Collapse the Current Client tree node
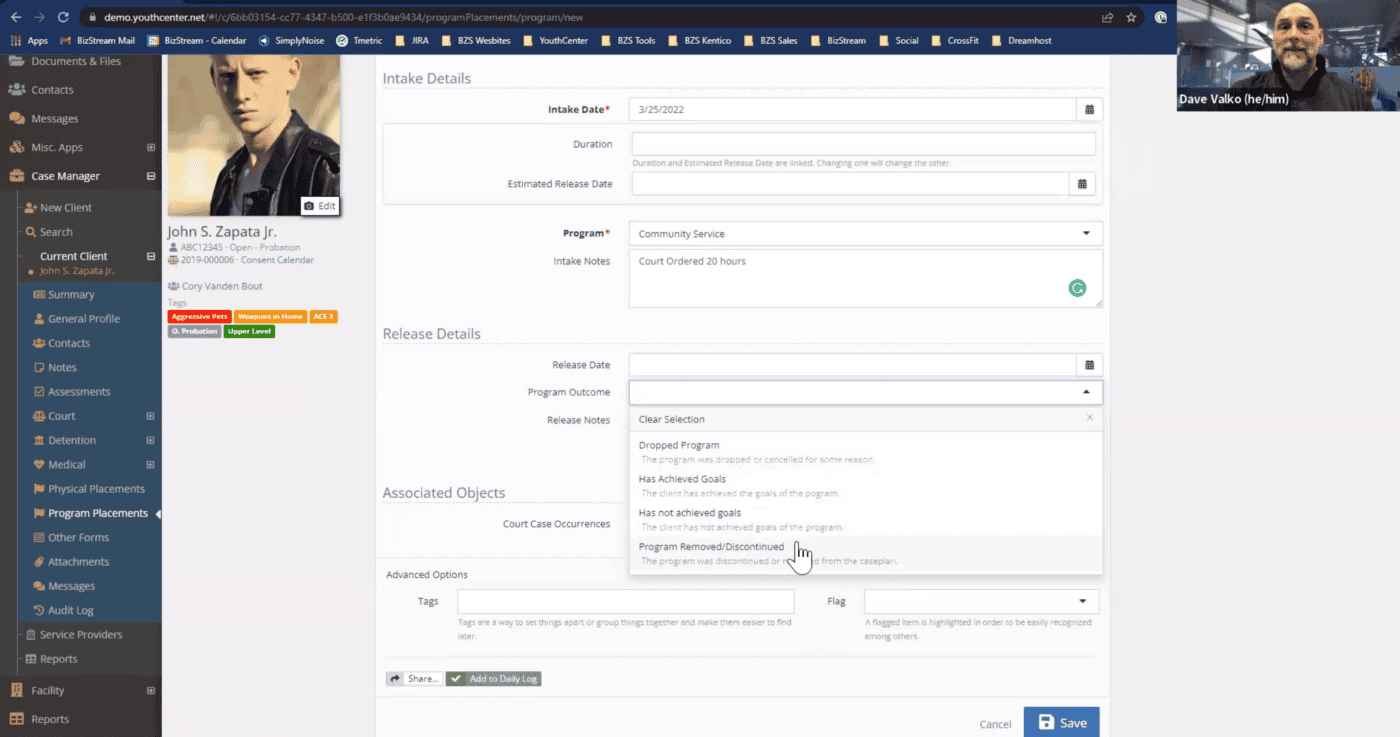The width and height of the screenshot is (1400, 737). tap(151, 256)
